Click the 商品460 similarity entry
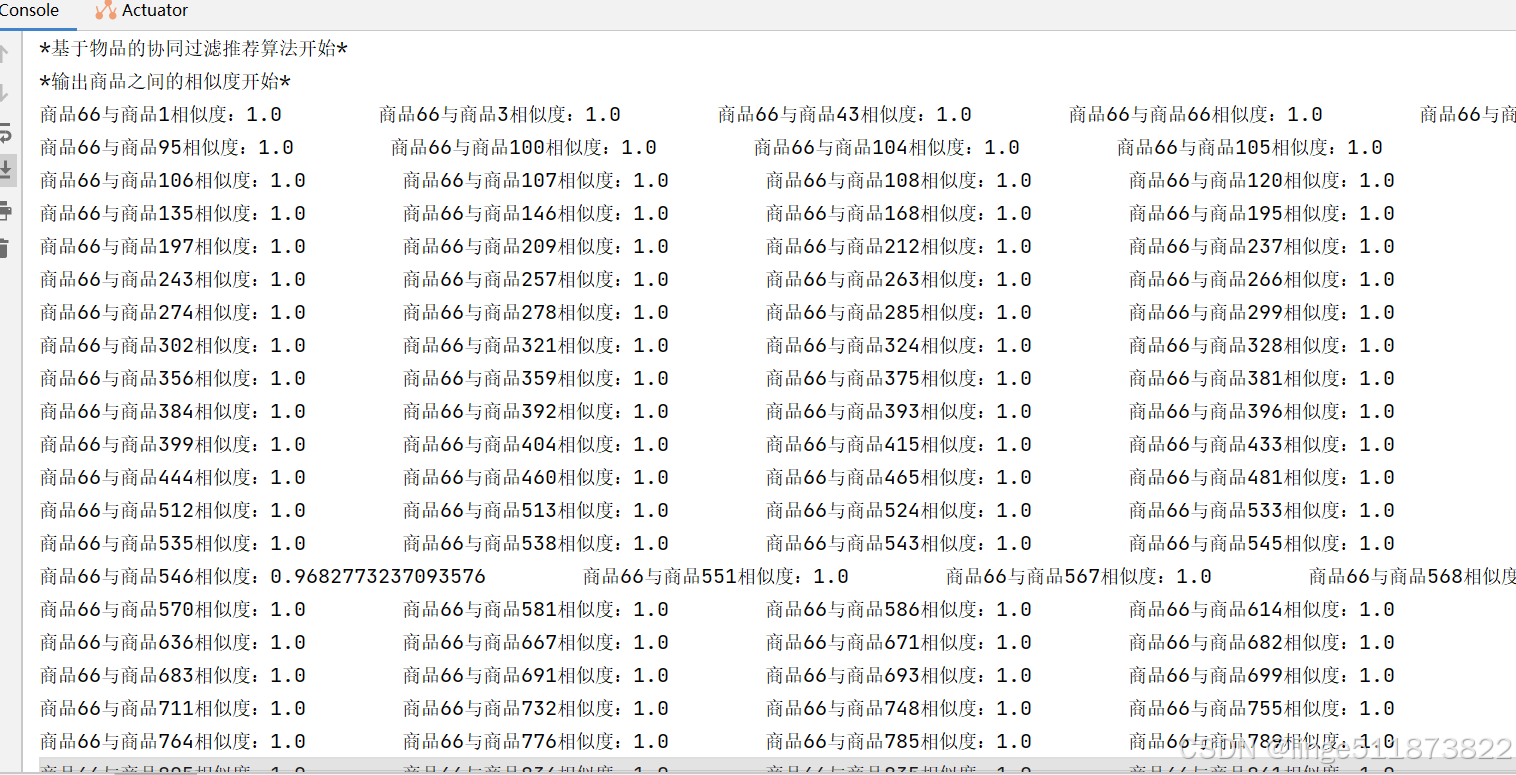 click(x=536, y=478)
